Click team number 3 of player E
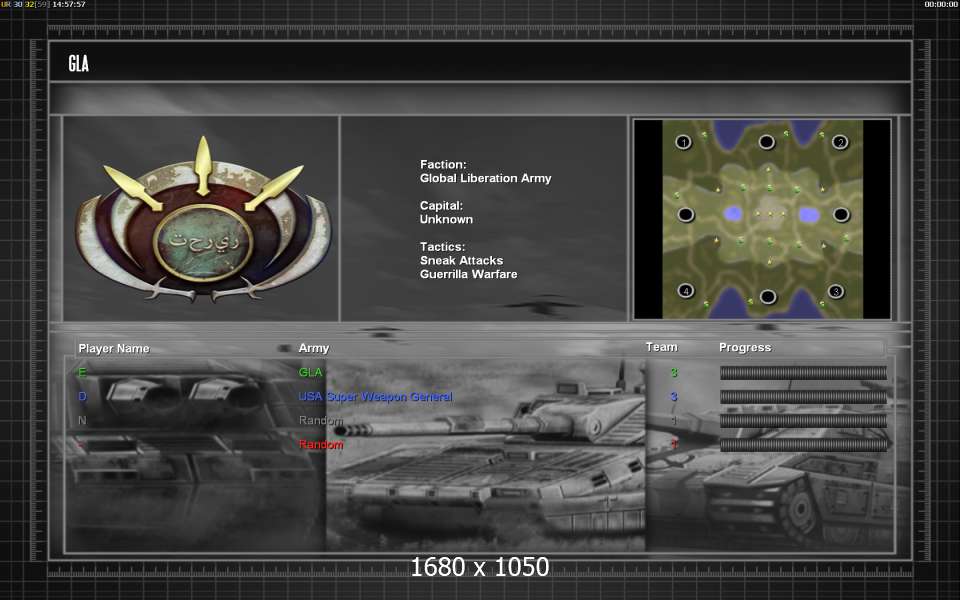Screen dimensions: 960x600 (674, 372)
